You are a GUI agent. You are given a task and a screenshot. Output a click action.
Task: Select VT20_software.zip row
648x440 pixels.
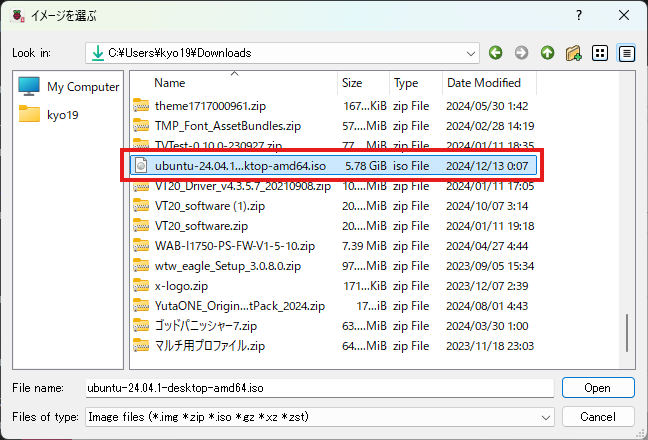coord(333,226)
